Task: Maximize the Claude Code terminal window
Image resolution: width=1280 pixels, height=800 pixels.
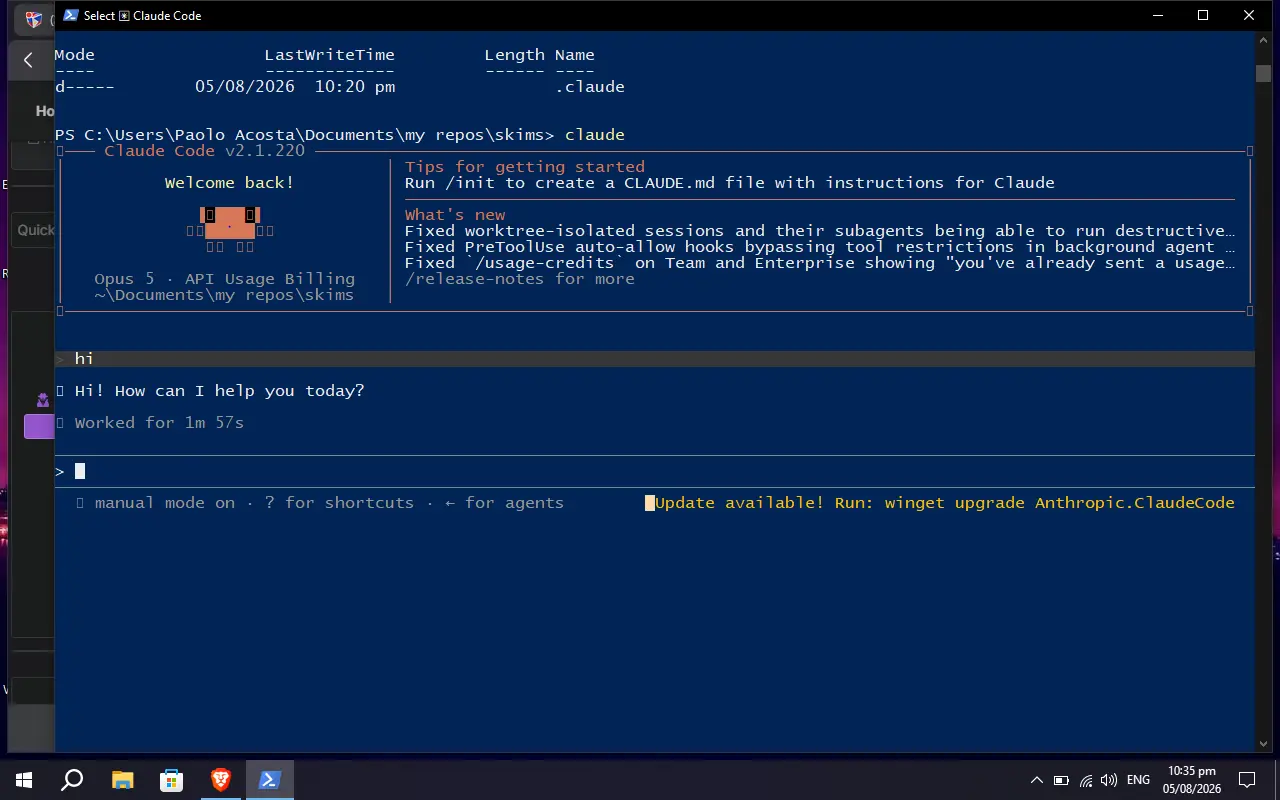Action: pos(1203,15)
